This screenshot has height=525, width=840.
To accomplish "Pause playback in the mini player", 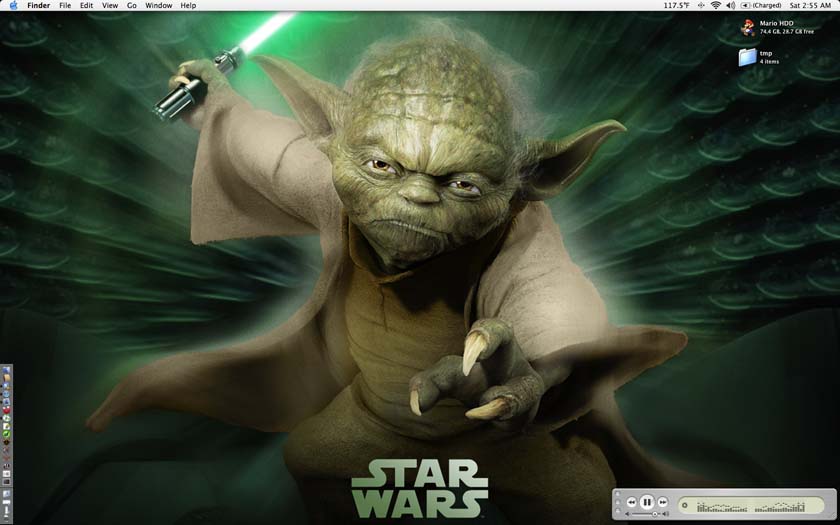I will coord(647,502).
